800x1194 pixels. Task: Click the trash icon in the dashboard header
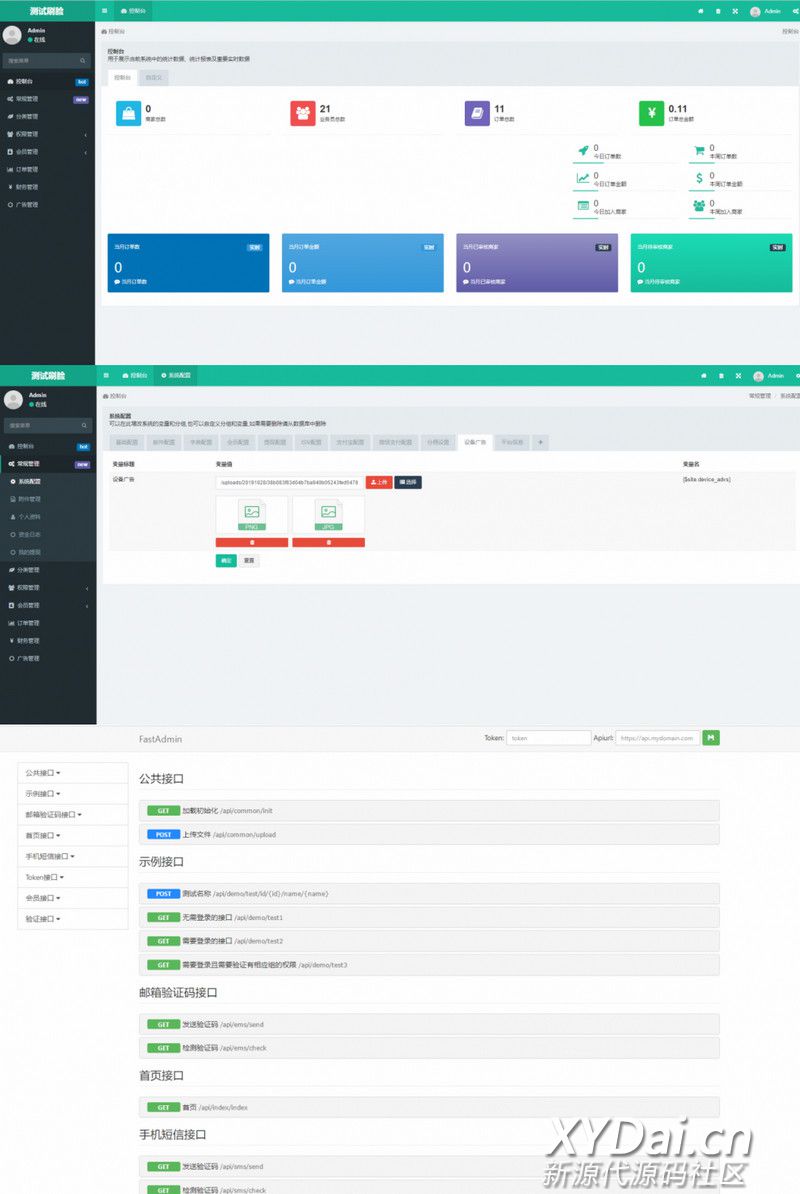pyautogui.click(x=718, y=11)
